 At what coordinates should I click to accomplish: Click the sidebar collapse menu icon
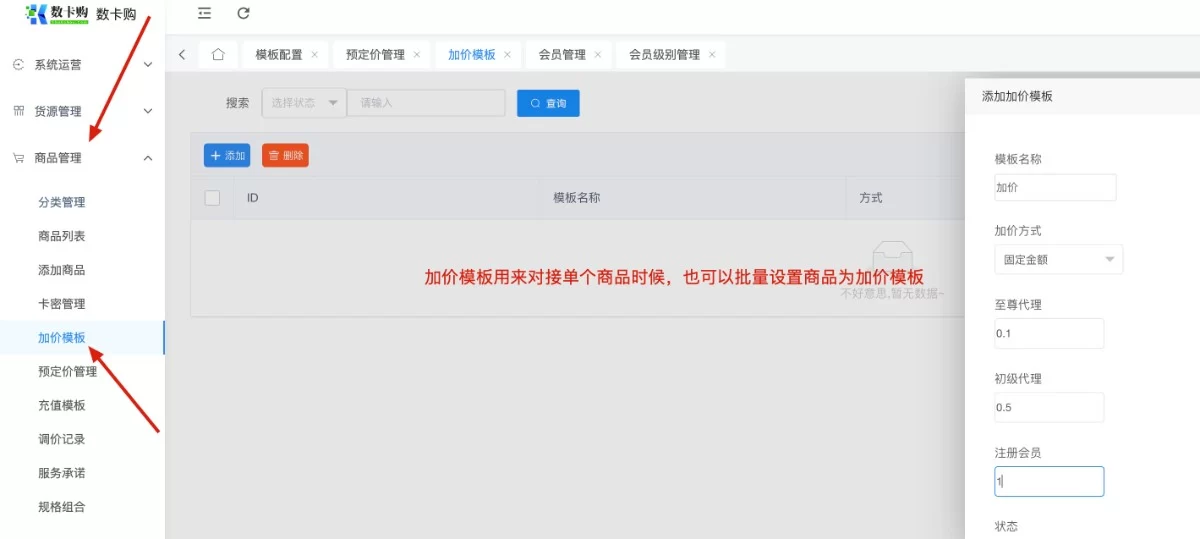pyautogui.click(x=205, y=14)
